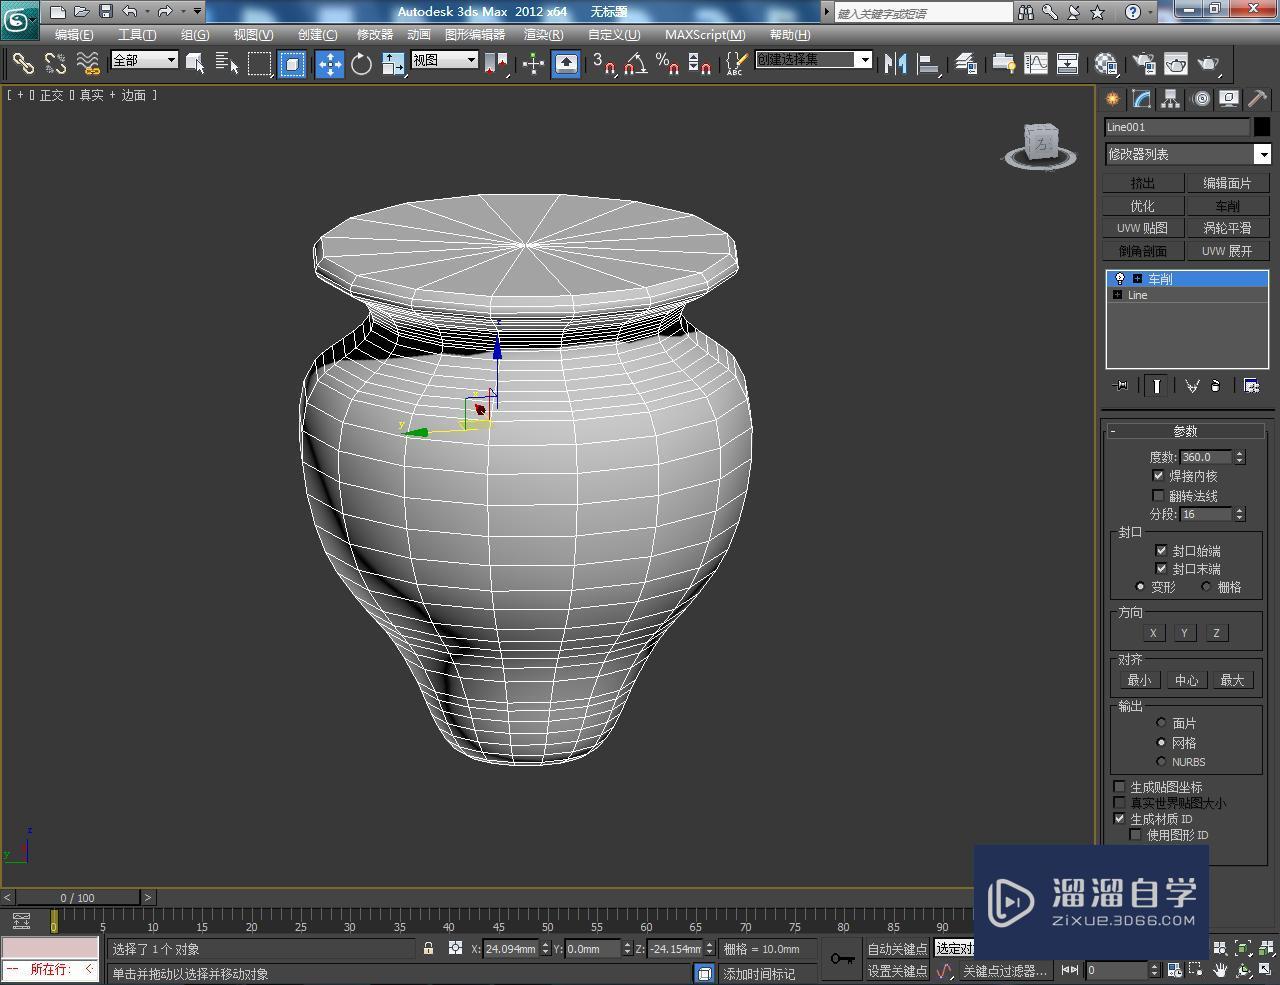Switch to the Hierarchy panel icon

(x=1170, y=99)
